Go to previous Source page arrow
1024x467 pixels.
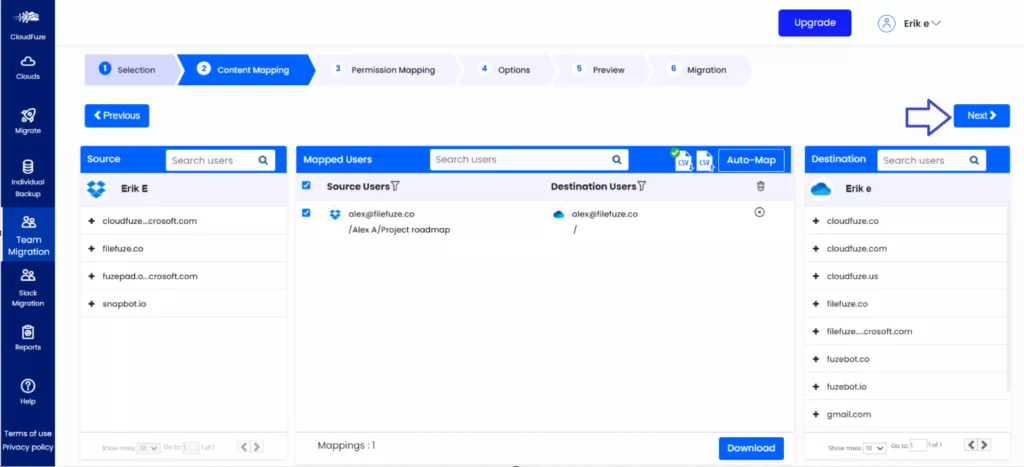(x=244, y=447)
